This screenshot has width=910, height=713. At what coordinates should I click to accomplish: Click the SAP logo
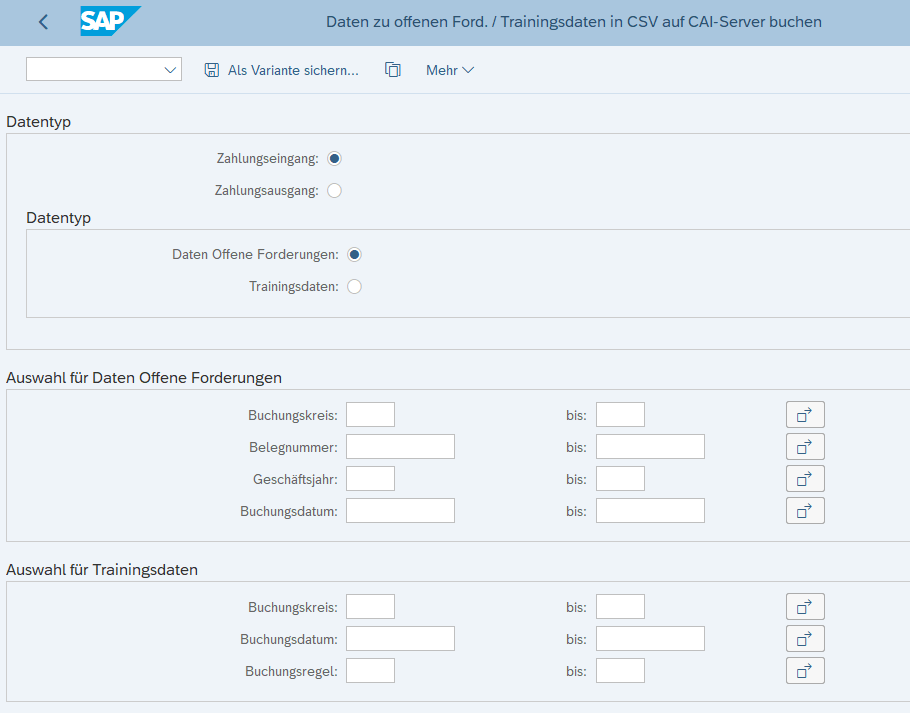click(x=109, y=21)
